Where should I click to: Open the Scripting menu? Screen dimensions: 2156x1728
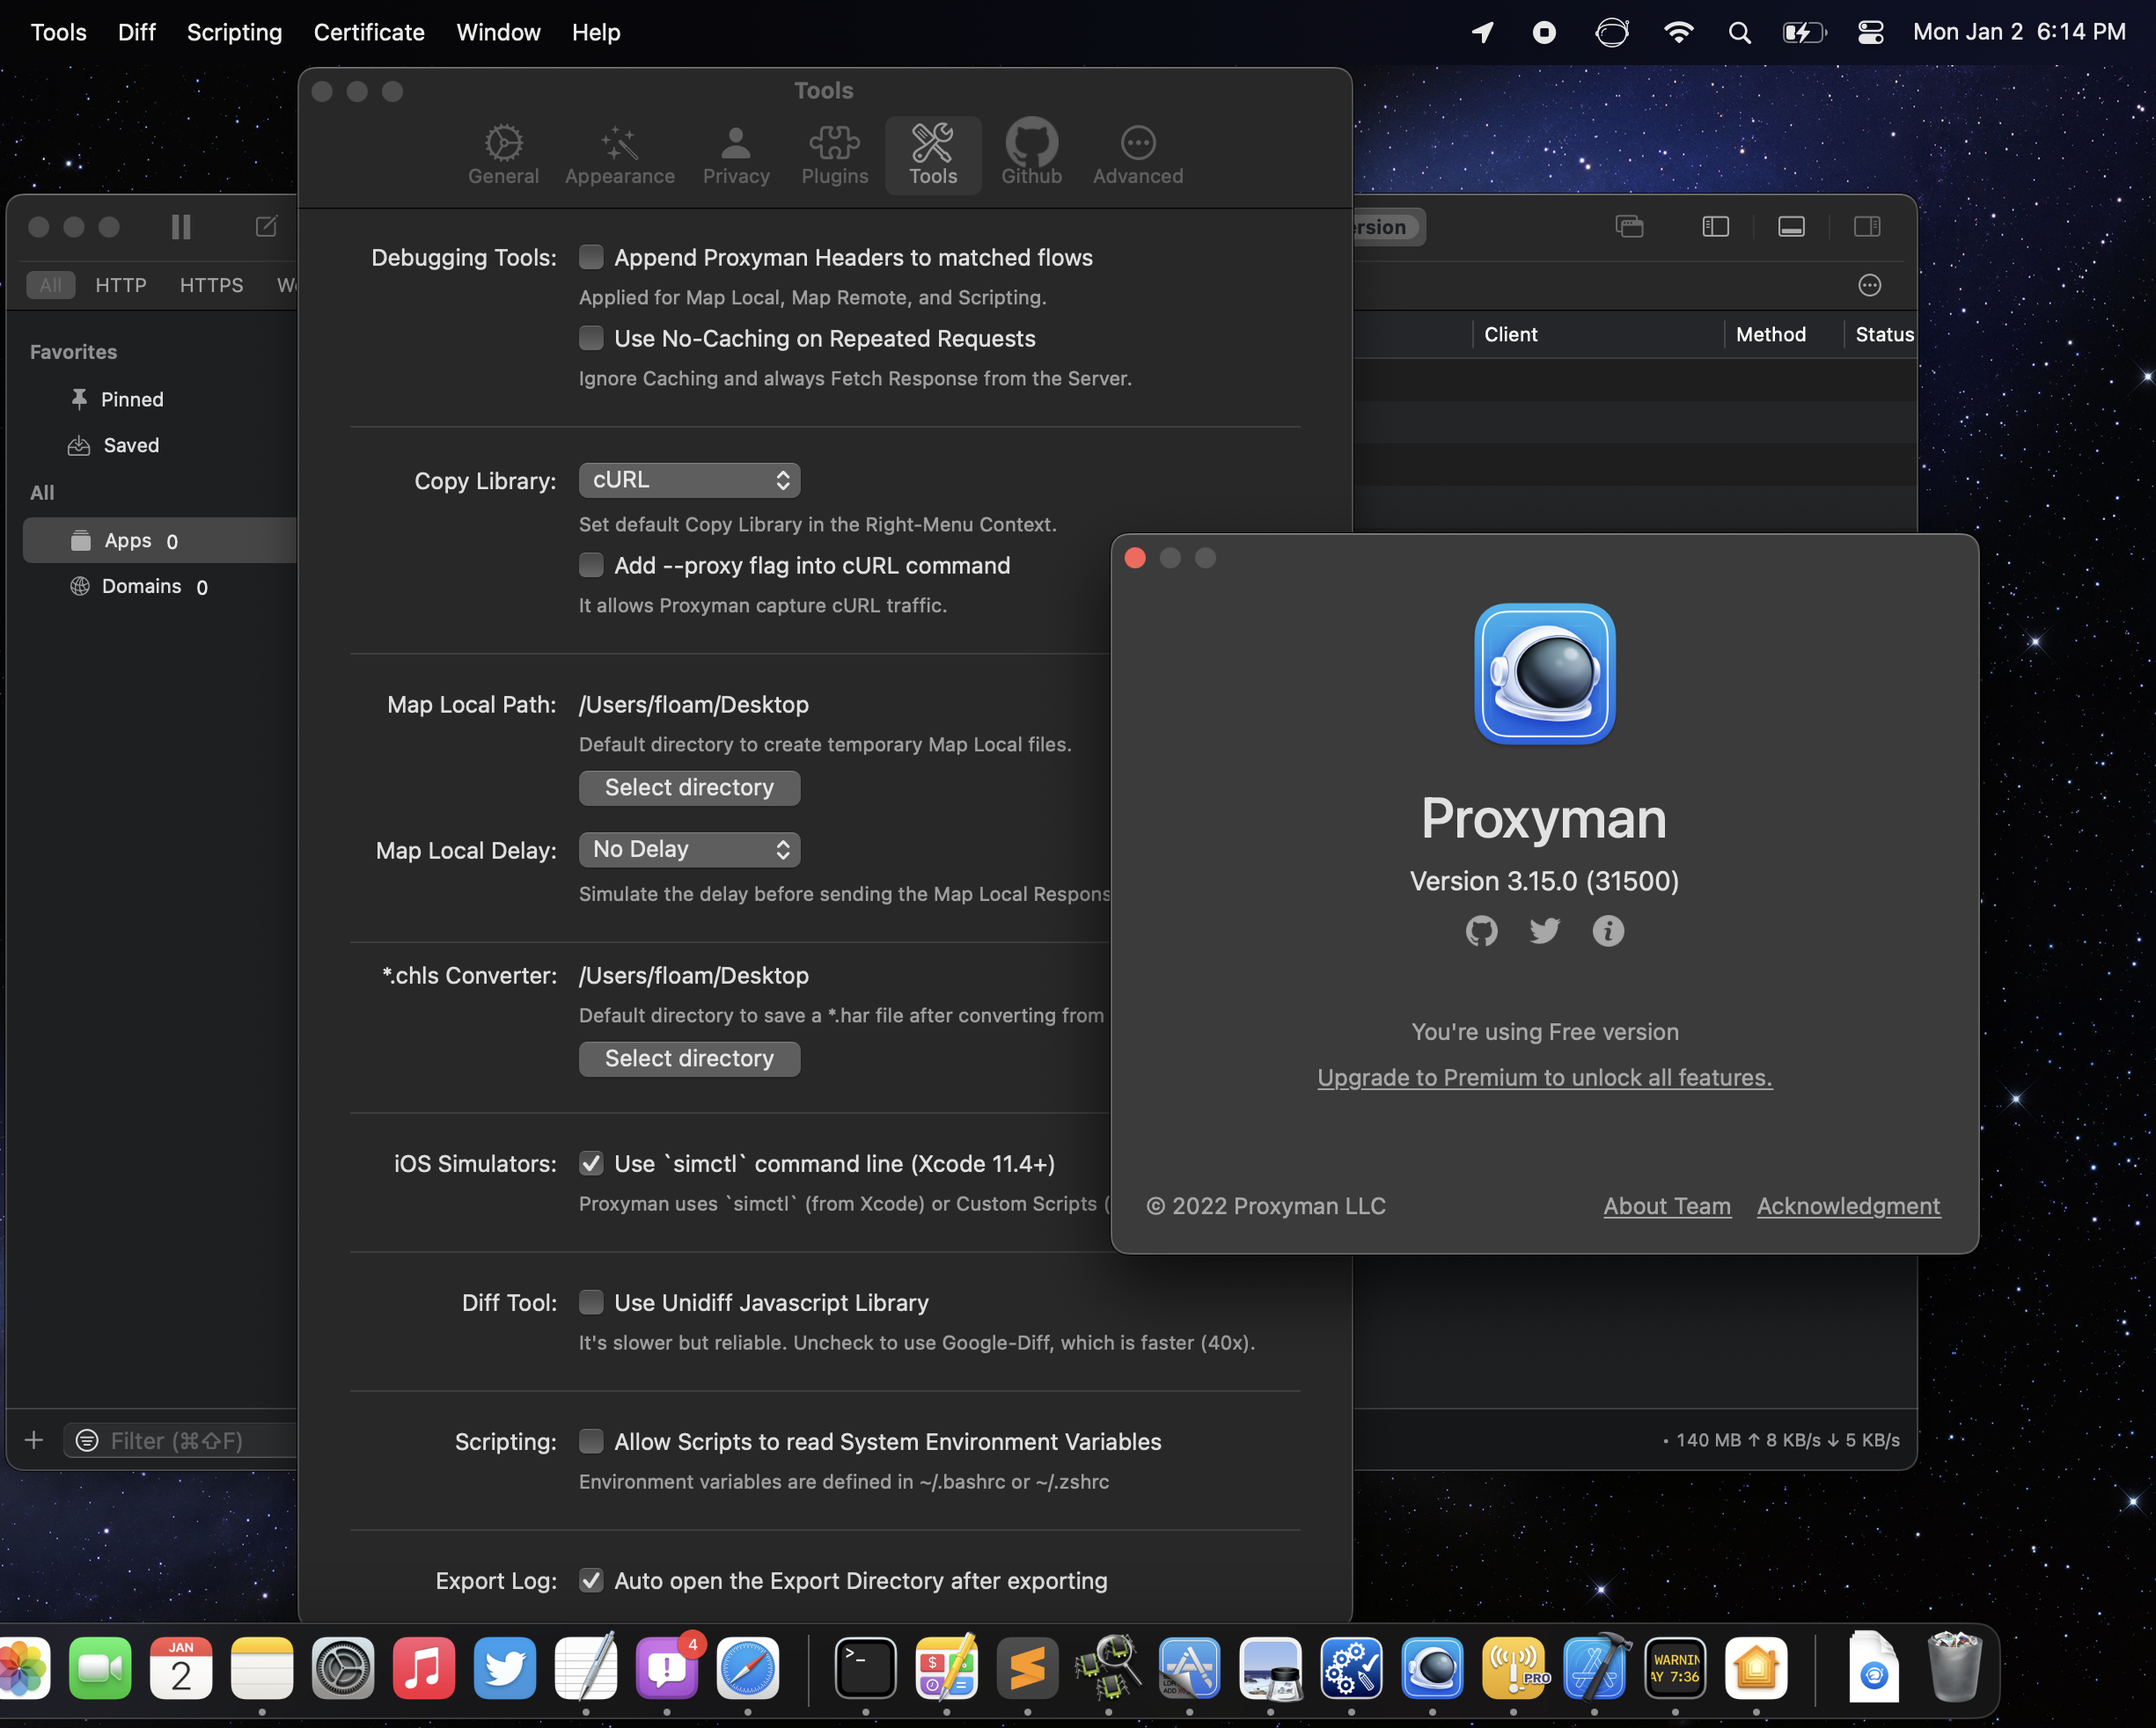234,32
